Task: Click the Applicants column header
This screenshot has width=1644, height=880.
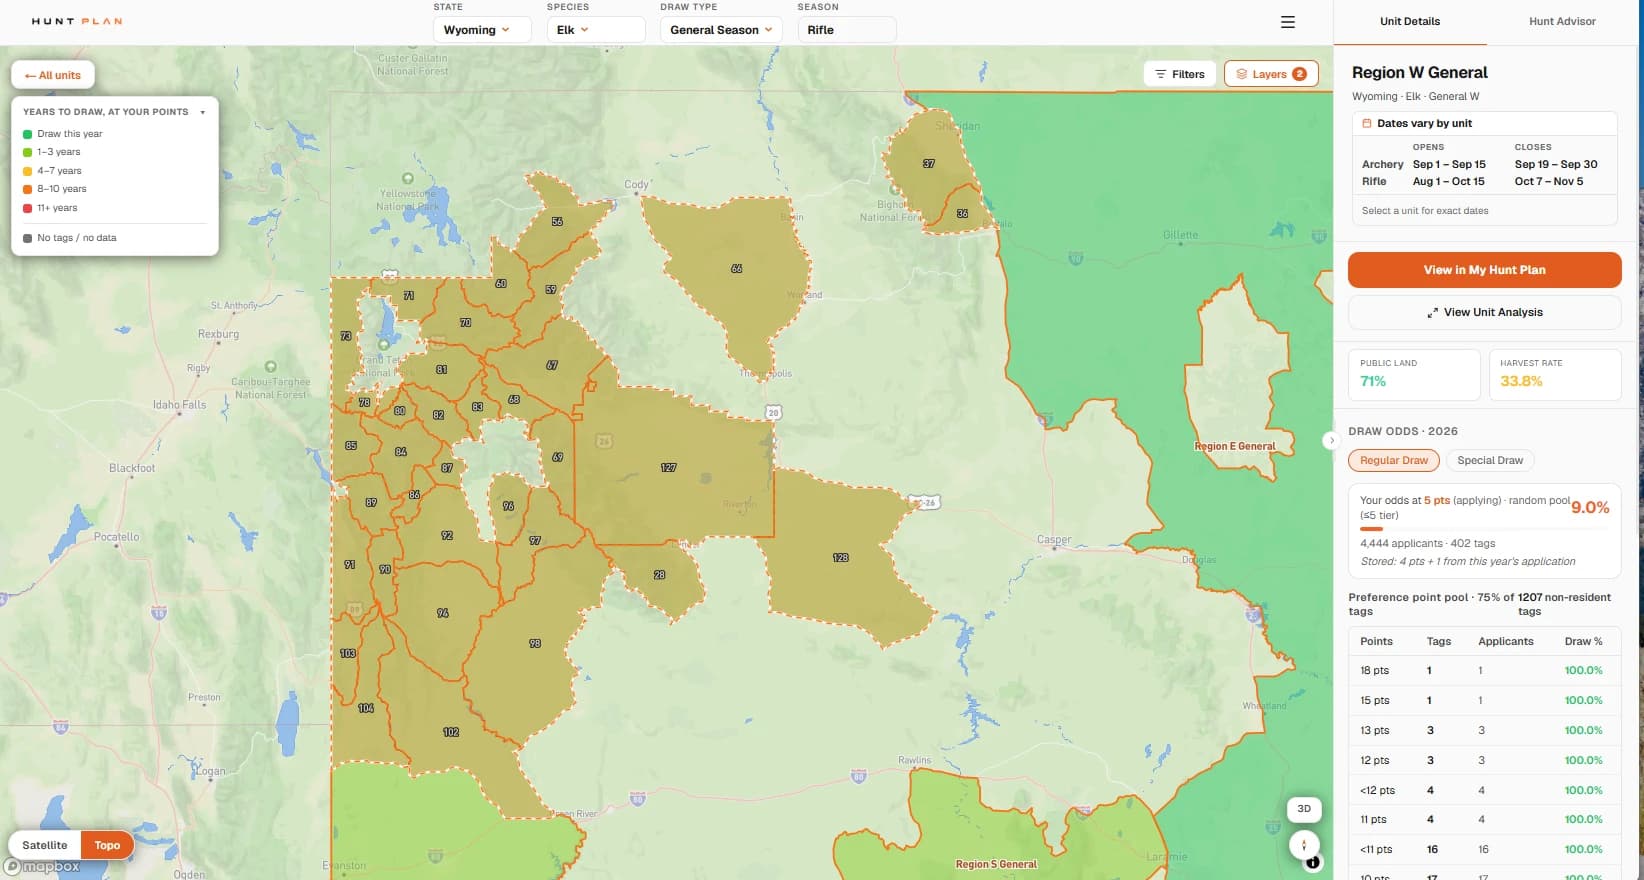Action: (1505, 641)
